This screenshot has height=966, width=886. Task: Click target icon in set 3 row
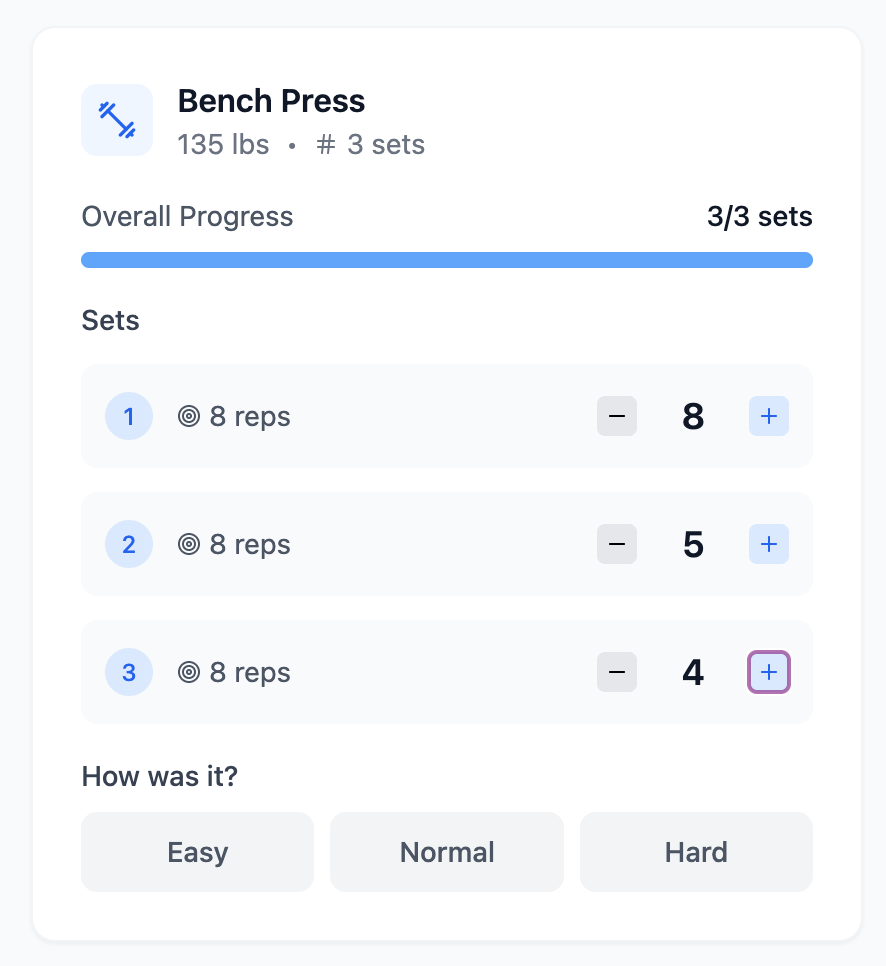point(189,672)
